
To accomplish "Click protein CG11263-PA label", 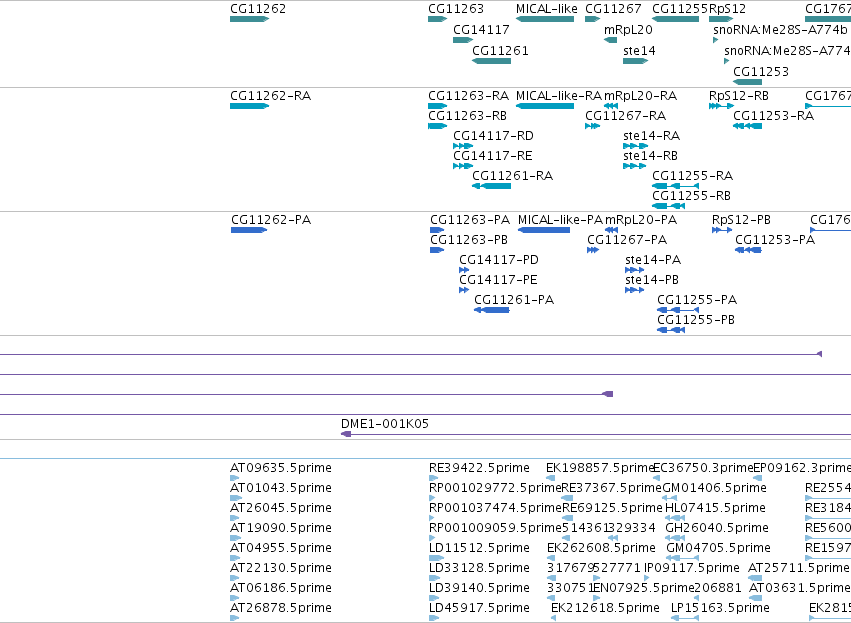I will click(470, 220).
